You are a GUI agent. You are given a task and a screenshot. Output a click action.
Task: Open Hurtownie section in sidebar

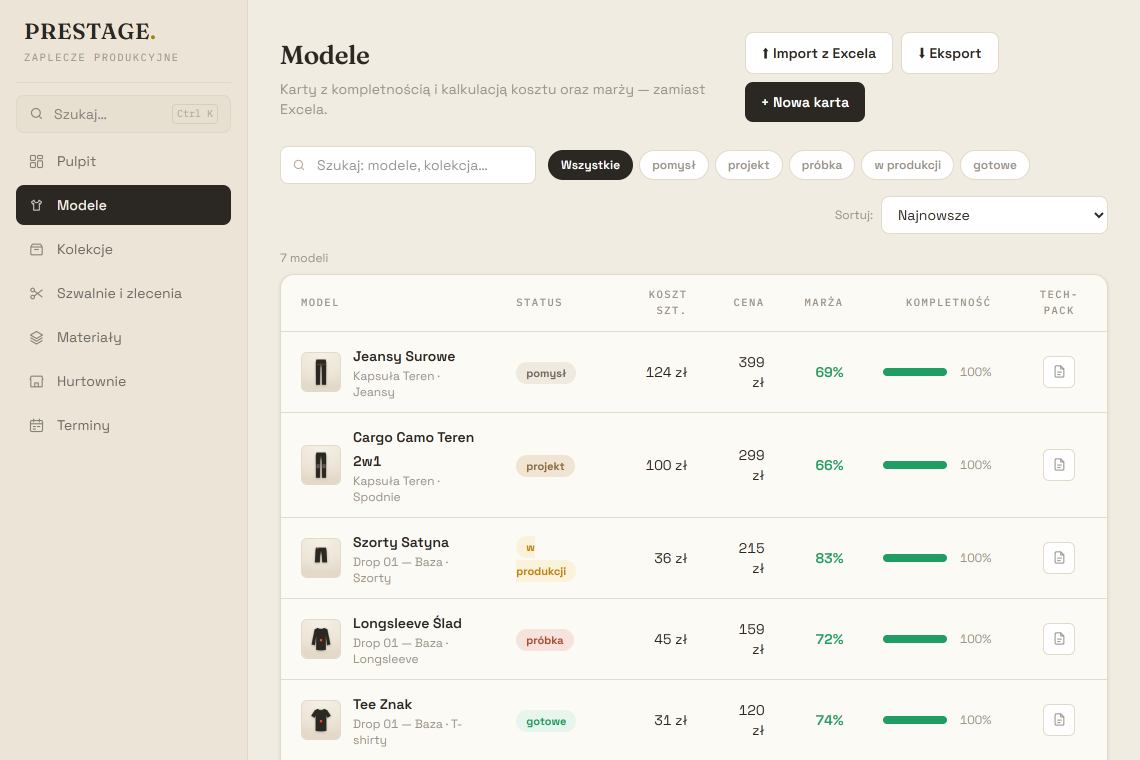click(x=124, y=381)
